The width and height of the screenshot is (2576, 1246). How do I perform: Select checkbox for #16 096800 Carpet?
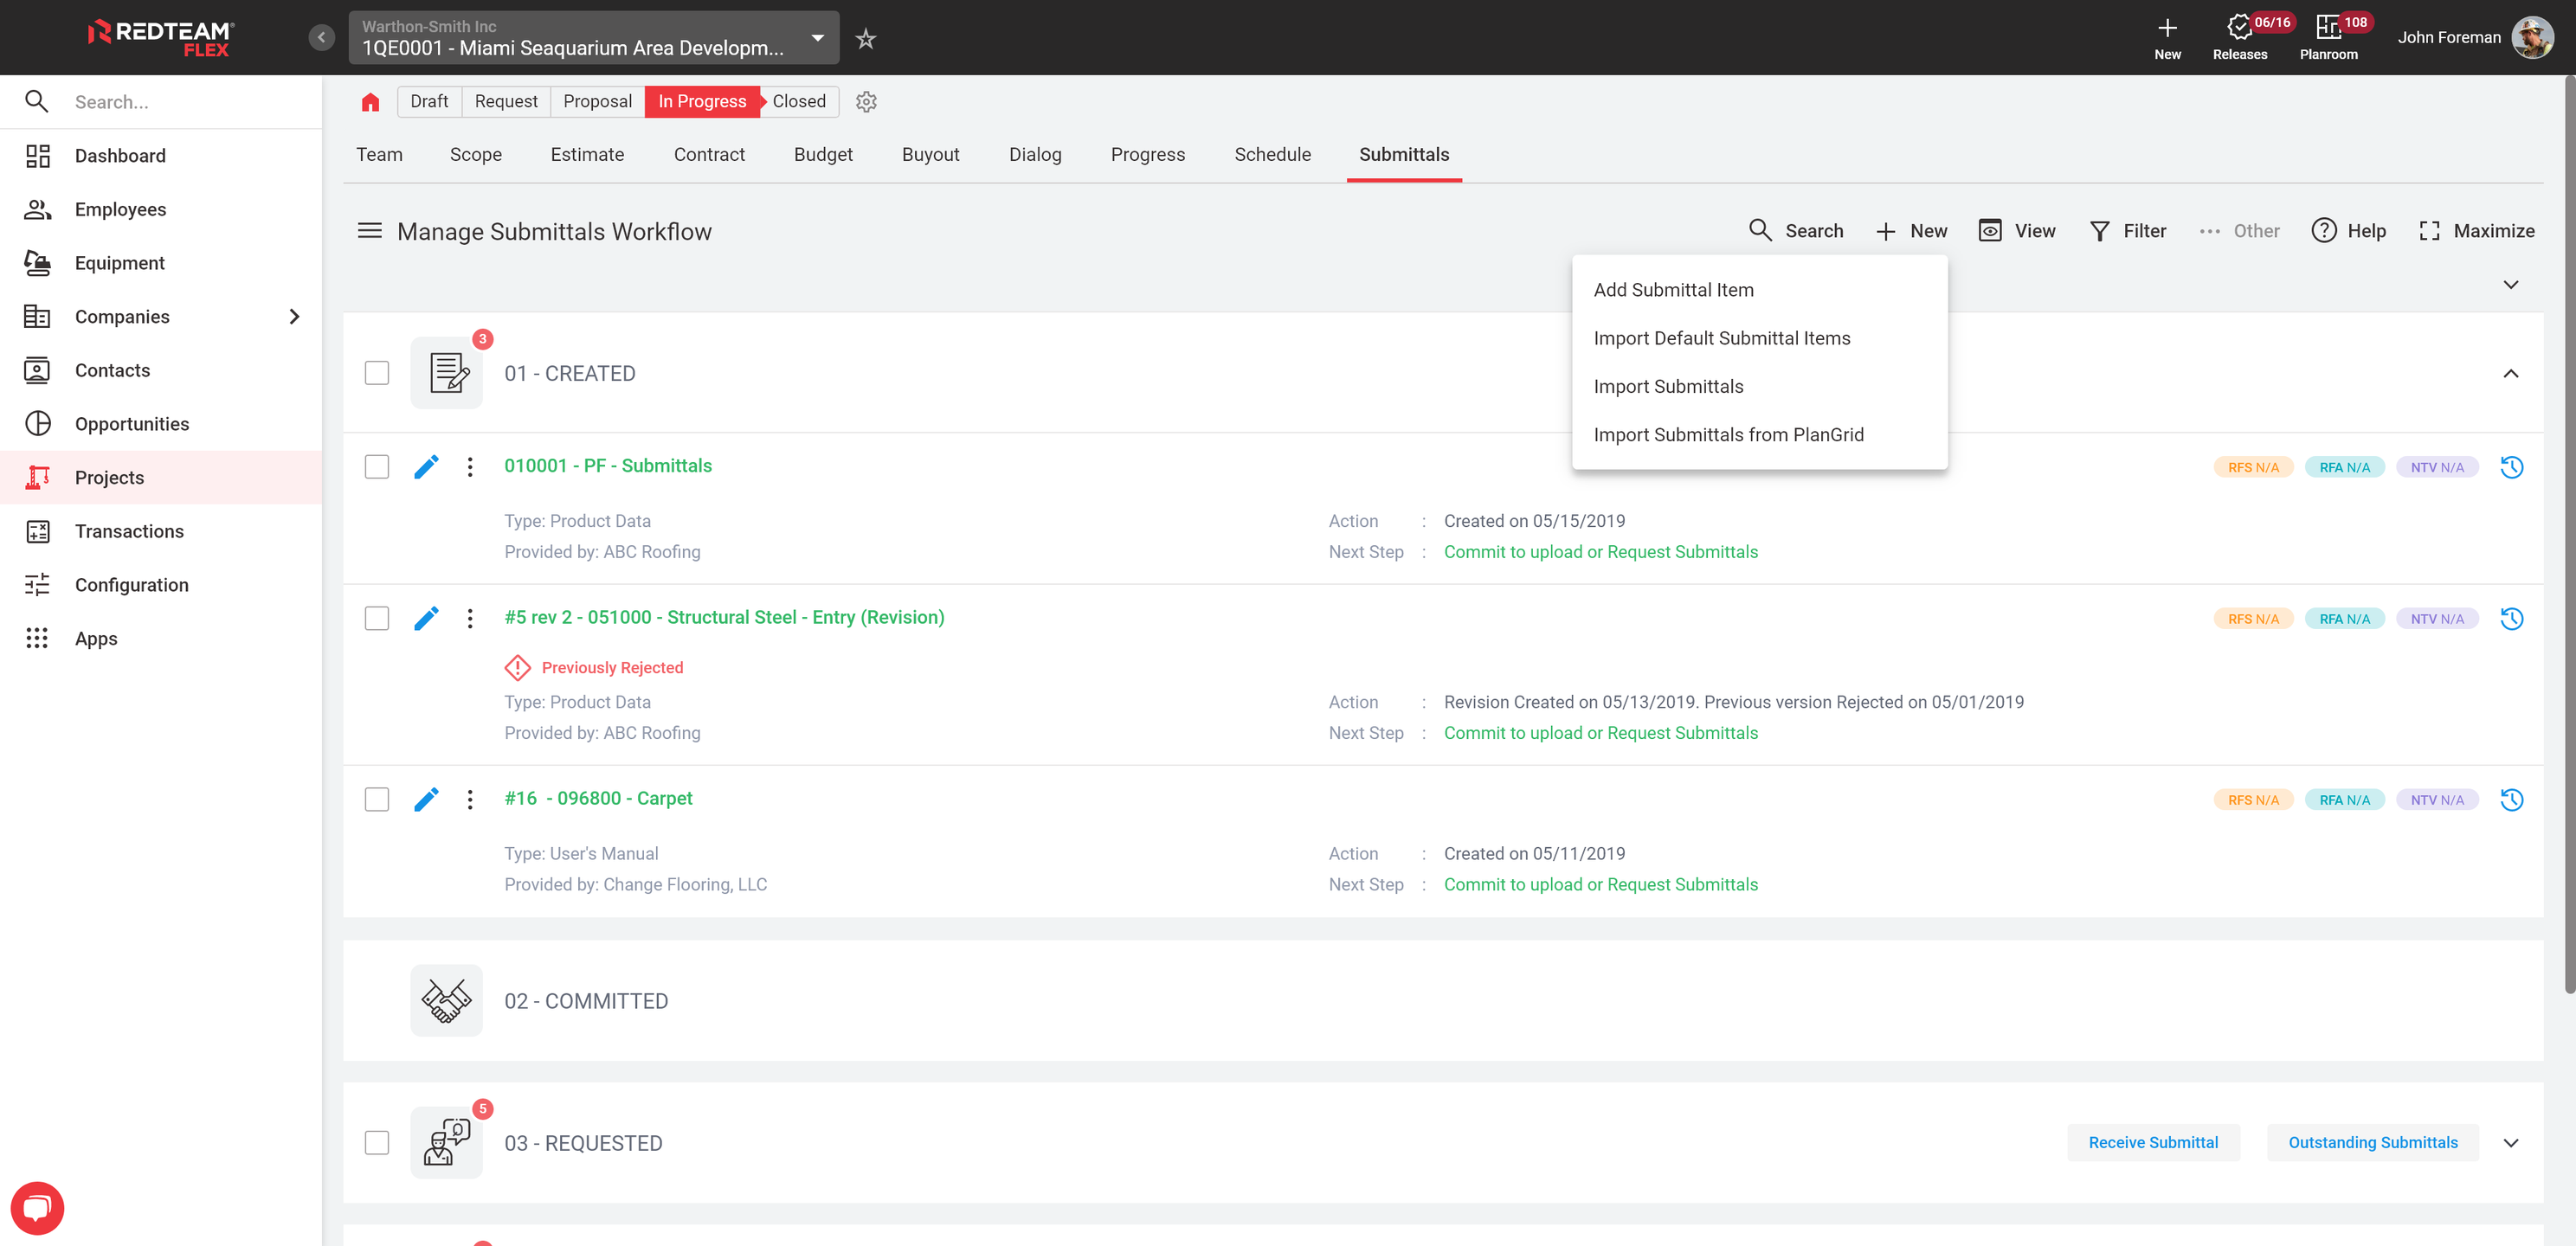[x=377, y=799]
